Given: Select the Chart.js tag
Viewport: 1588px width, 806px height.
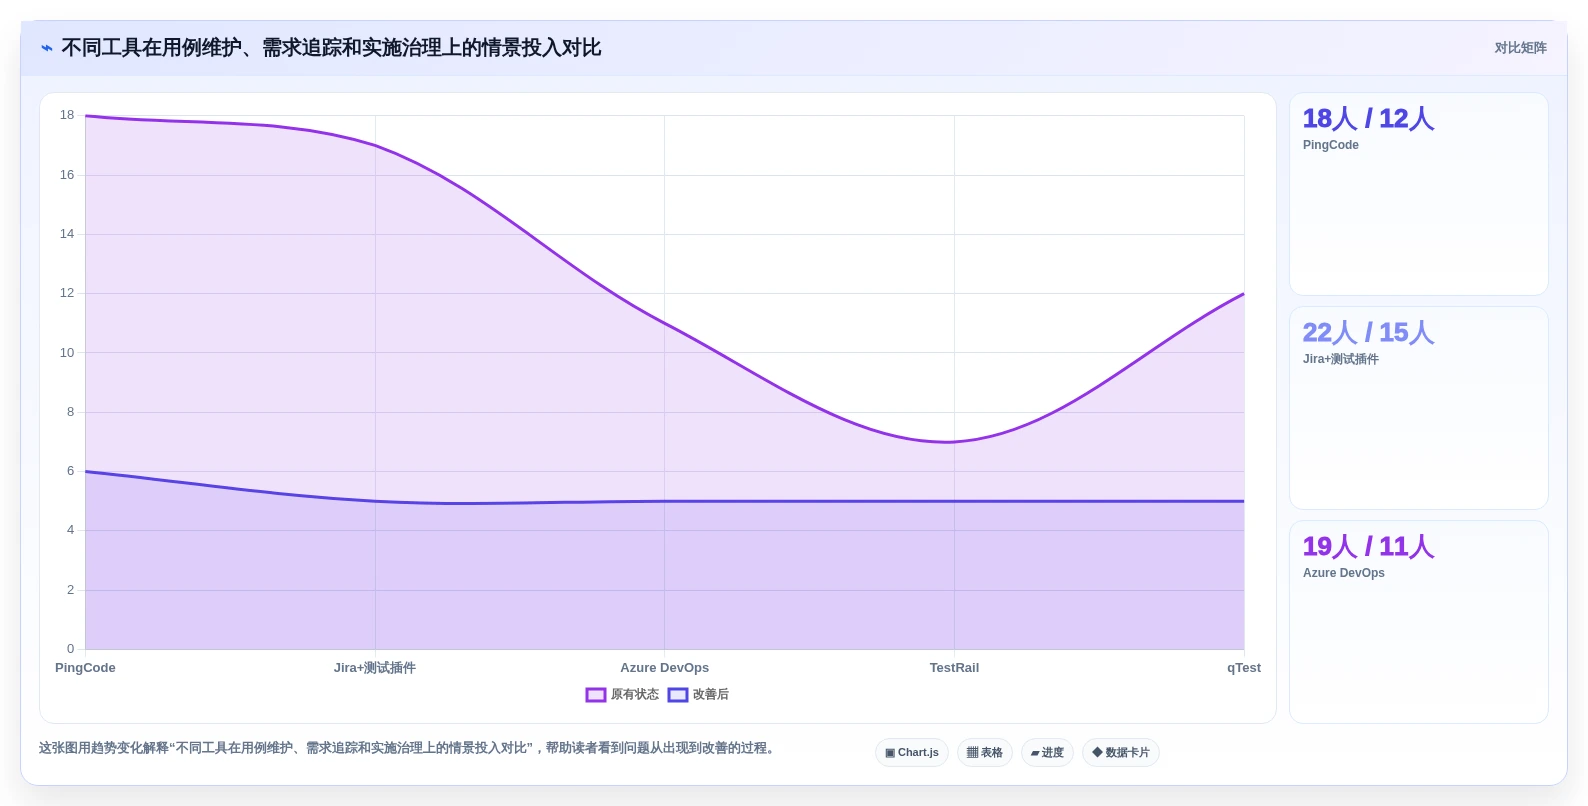Looking at the screenshot, I should [x=912, y=753].
